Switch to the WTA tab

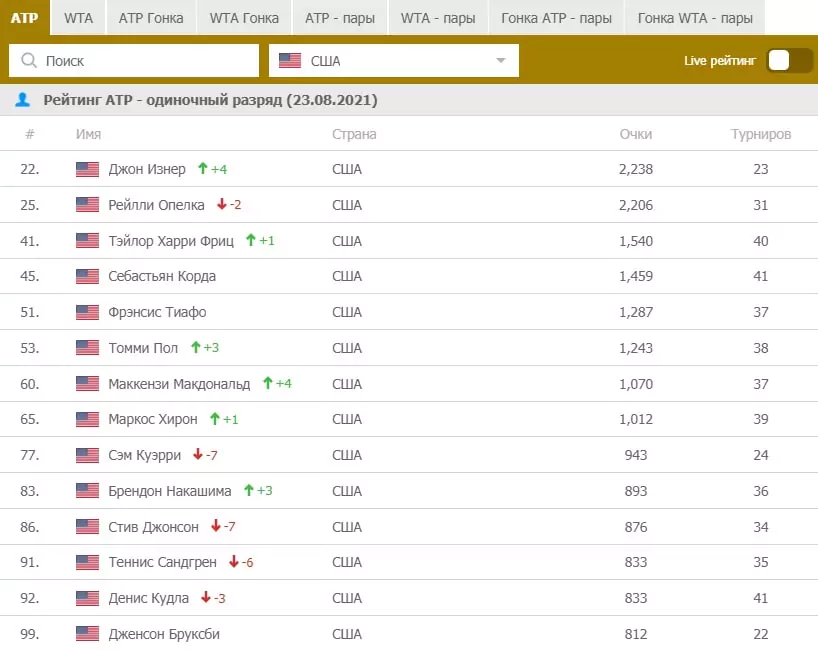79,18
